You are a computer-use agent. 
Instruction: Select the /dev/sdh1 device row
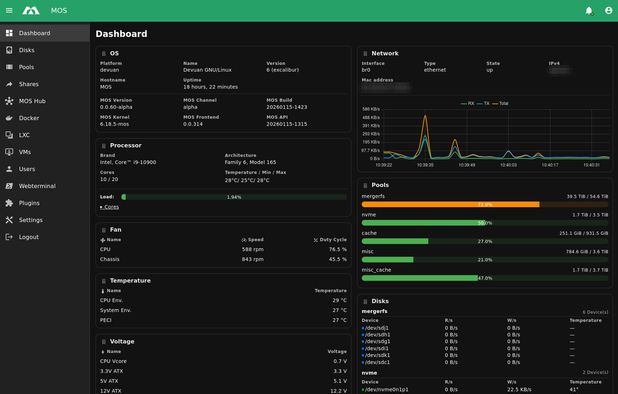coord(485,335)
